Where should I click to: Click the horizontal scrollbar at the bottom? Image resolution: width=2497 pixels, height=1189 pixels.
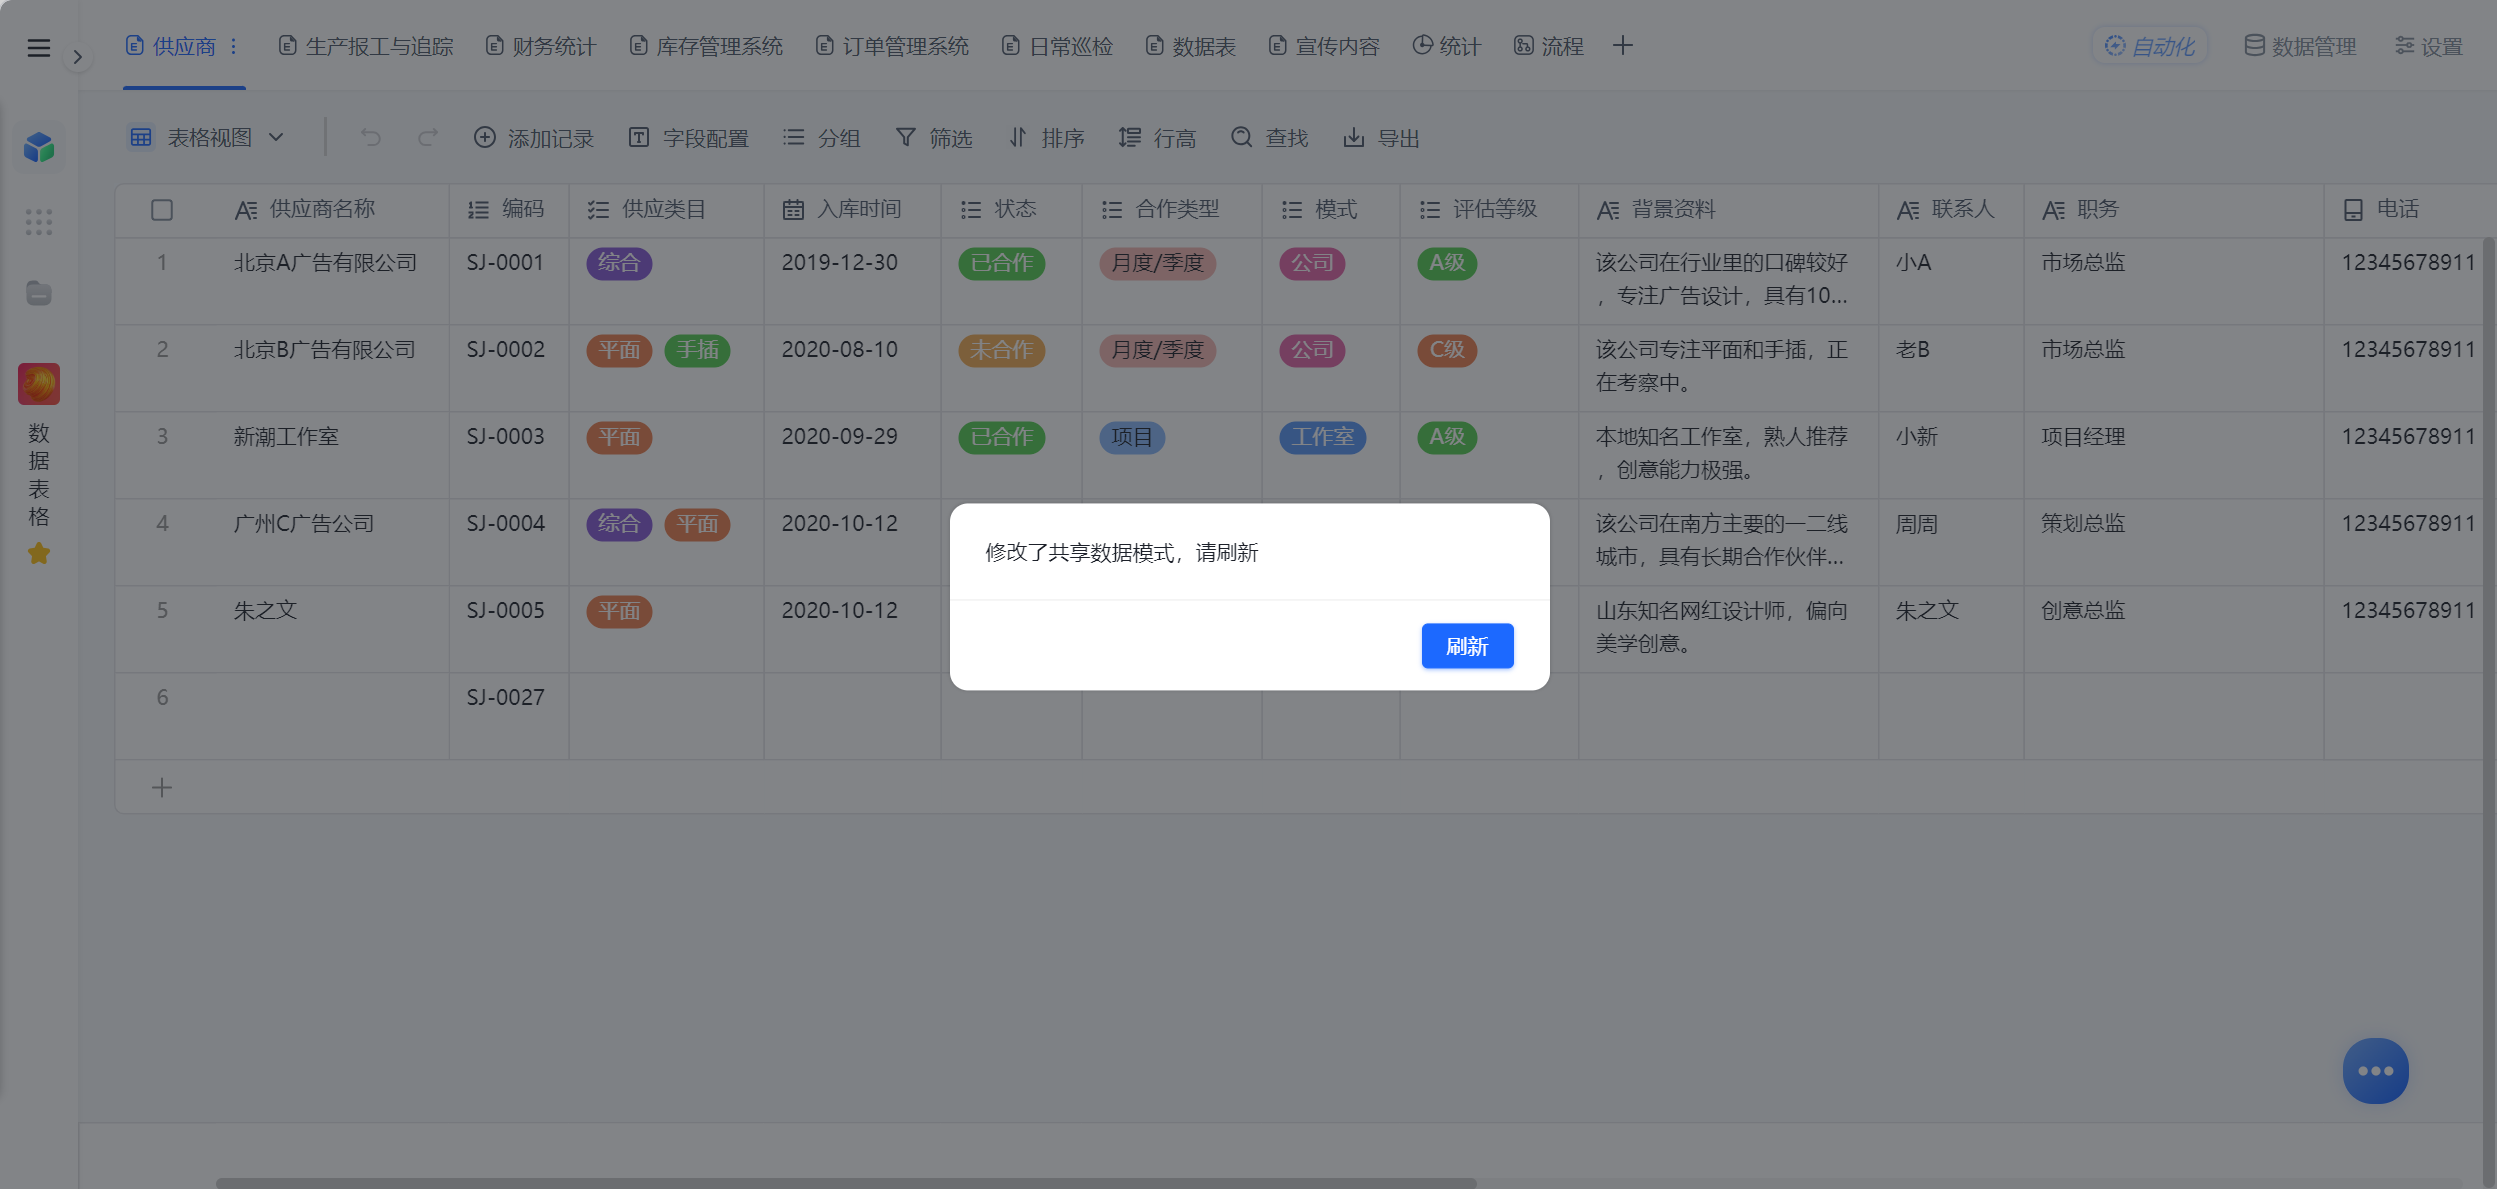pyautogui.click(x=846, y=1183)
